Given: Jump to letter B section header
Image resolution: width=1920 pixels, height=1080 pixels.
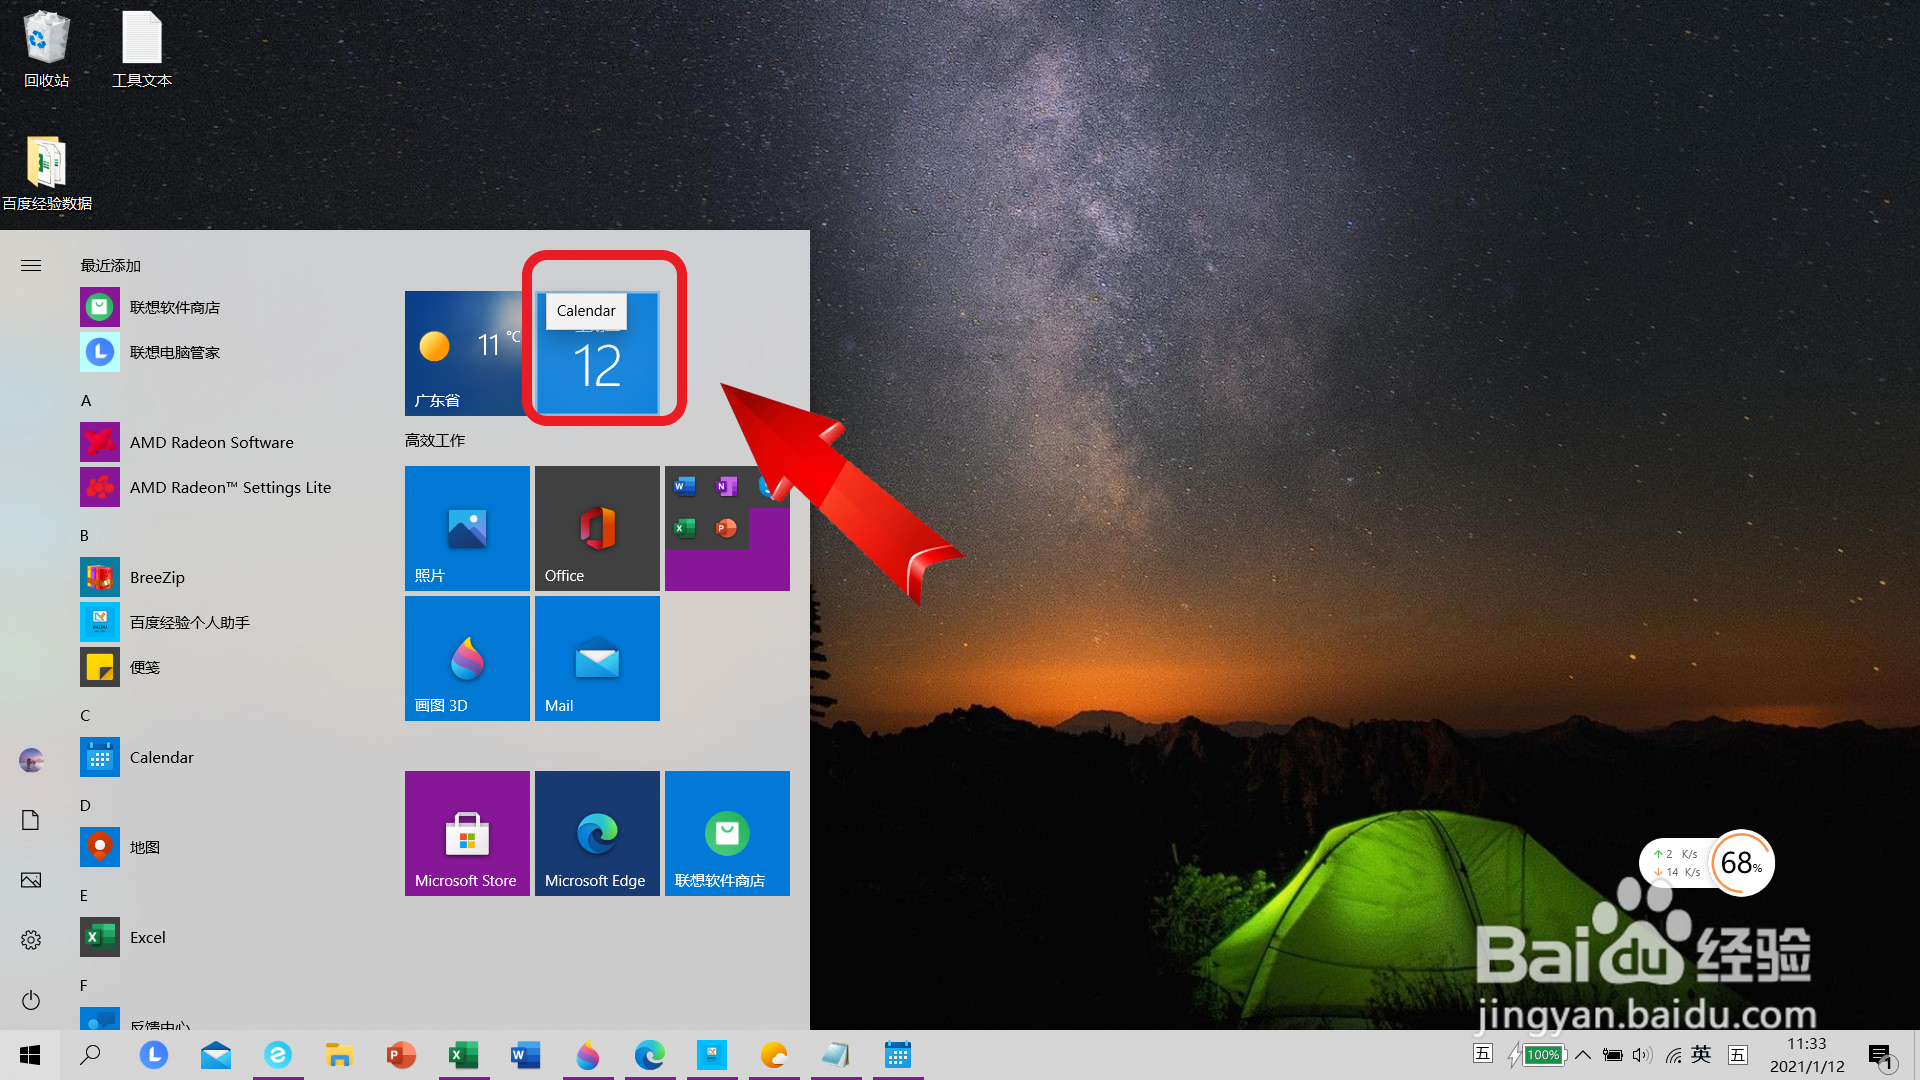Looking at the screenshot, I should pos(85,535).
